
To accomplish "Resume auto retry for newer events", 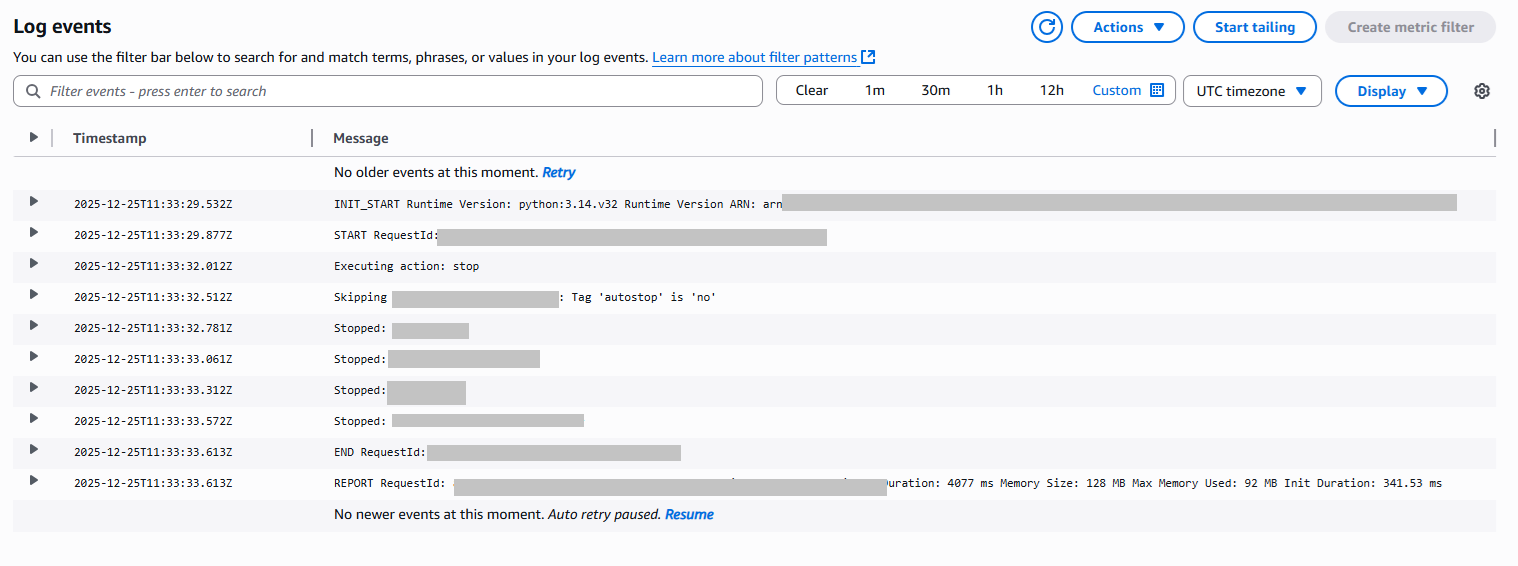I will pyautogui.click(x=689, y=514).
